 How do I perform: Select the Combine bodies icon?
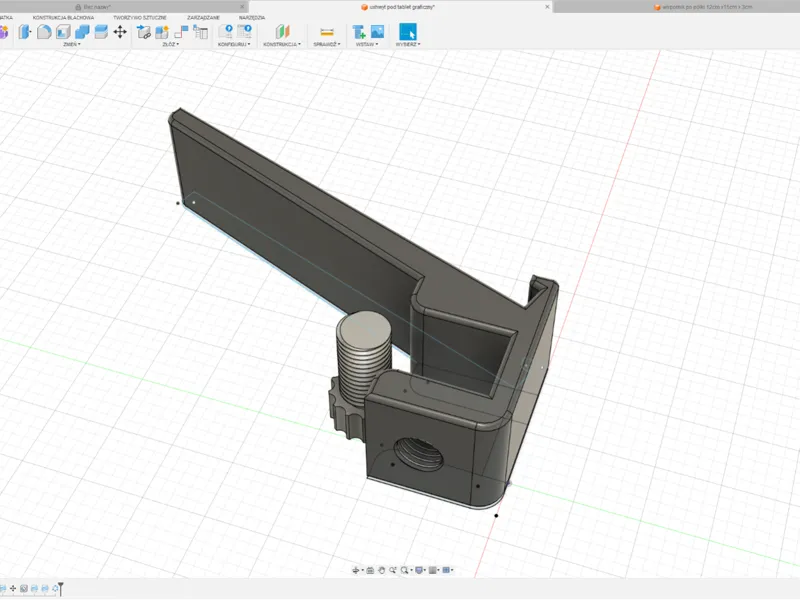[x=82, y=32]
